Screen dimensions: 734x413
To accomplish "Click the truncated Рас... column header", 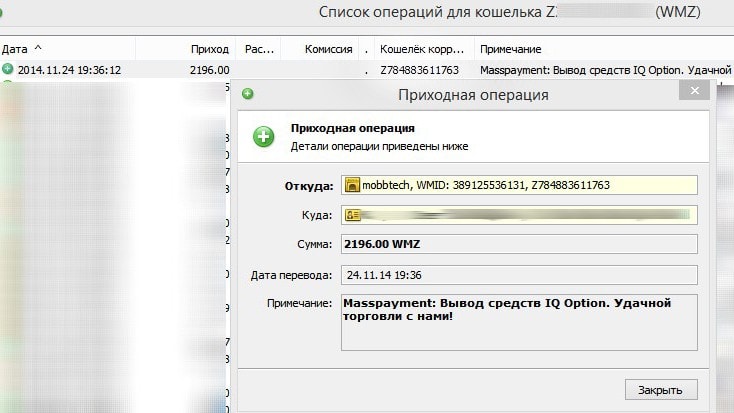I will 259,49.
